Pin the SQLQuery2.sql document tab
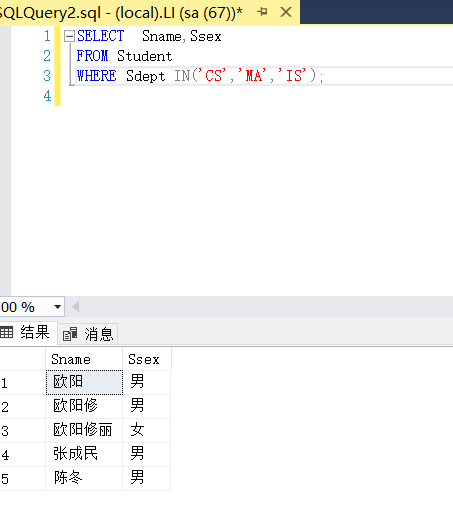 point(262,12)
